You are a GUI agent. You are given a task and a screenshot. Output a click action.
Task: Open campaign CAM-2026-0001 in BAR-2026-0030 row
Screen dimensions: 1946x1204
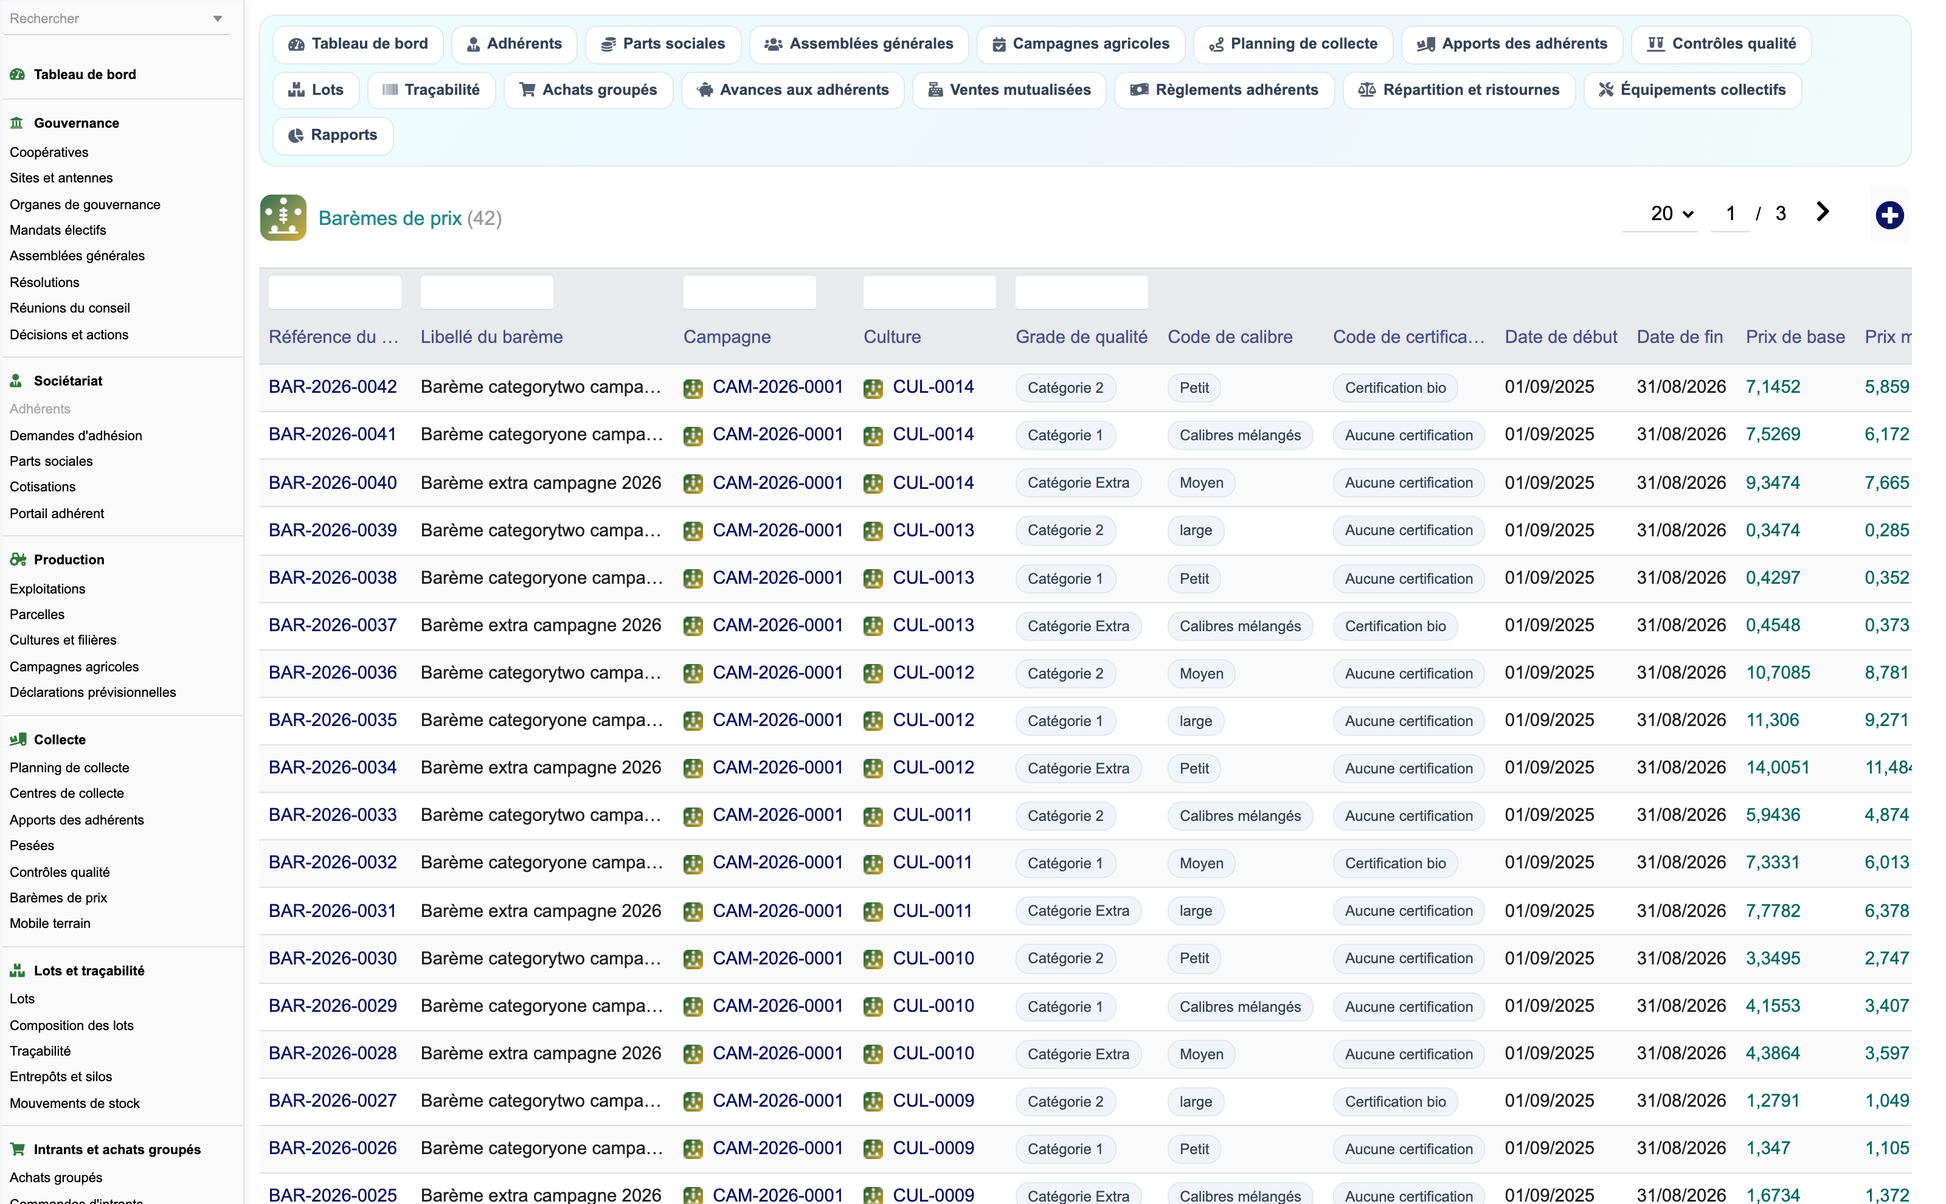point(778,958)
